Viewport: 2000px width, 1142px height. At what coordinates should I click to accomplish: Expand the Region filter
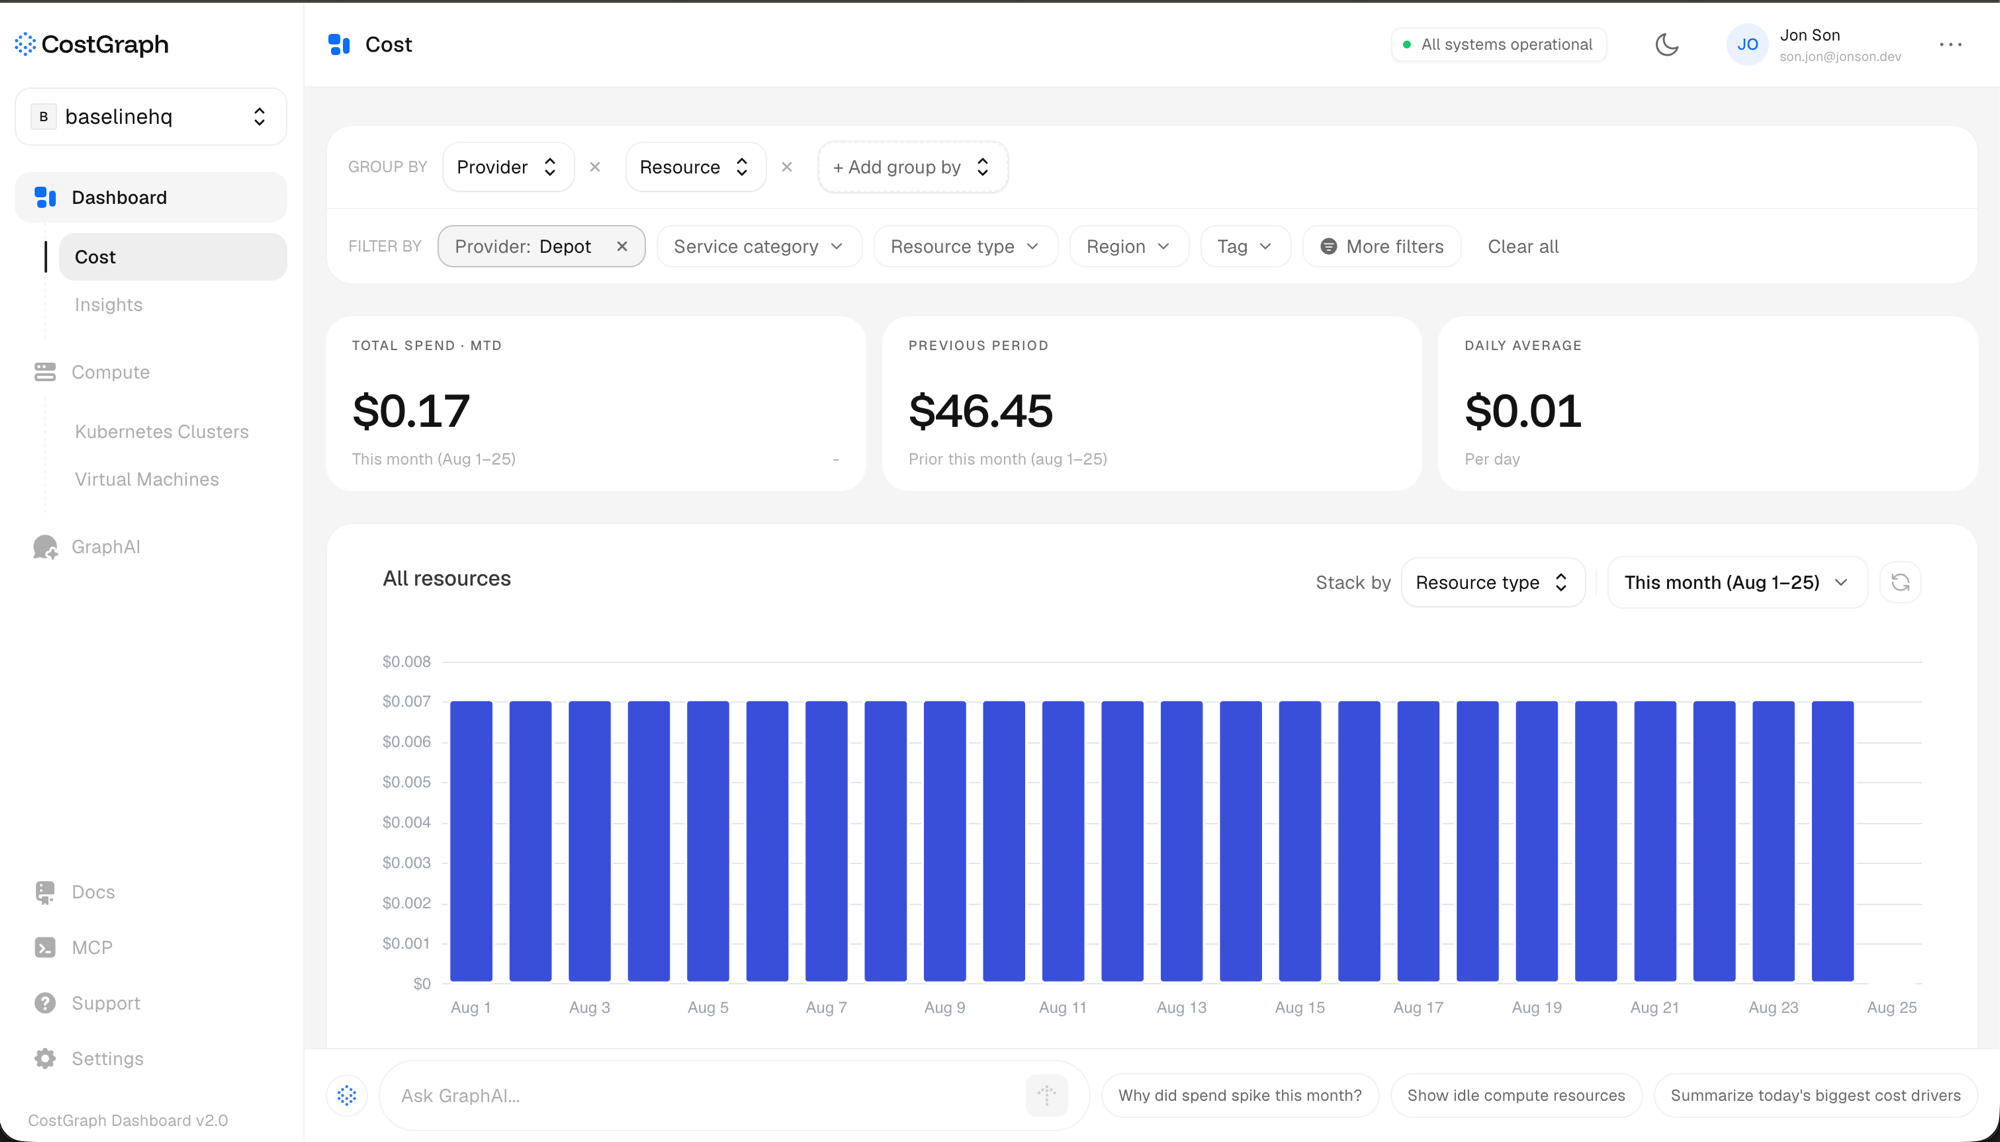click(1129, 246)
